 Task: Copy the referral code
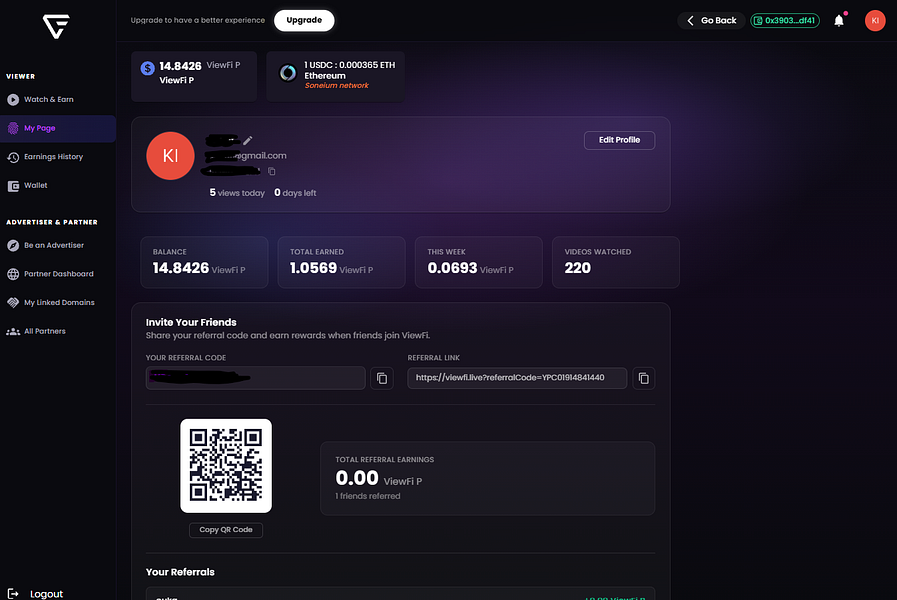382,378
